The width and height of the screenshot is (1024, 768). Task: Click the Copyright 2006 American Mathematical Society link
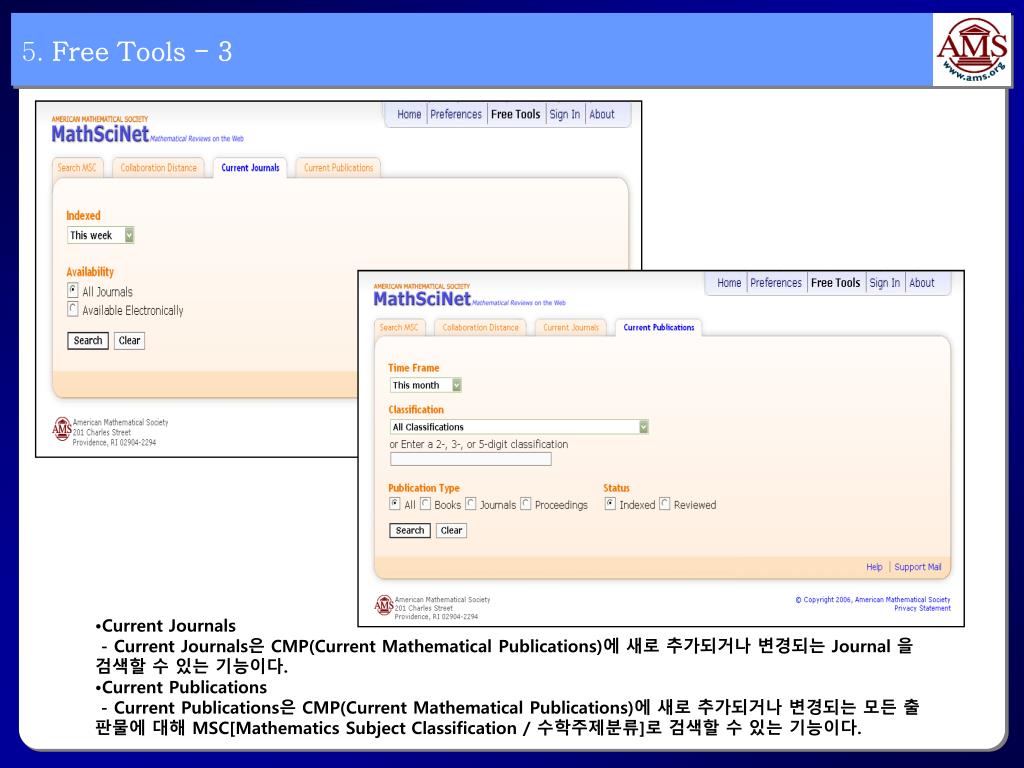873,600
